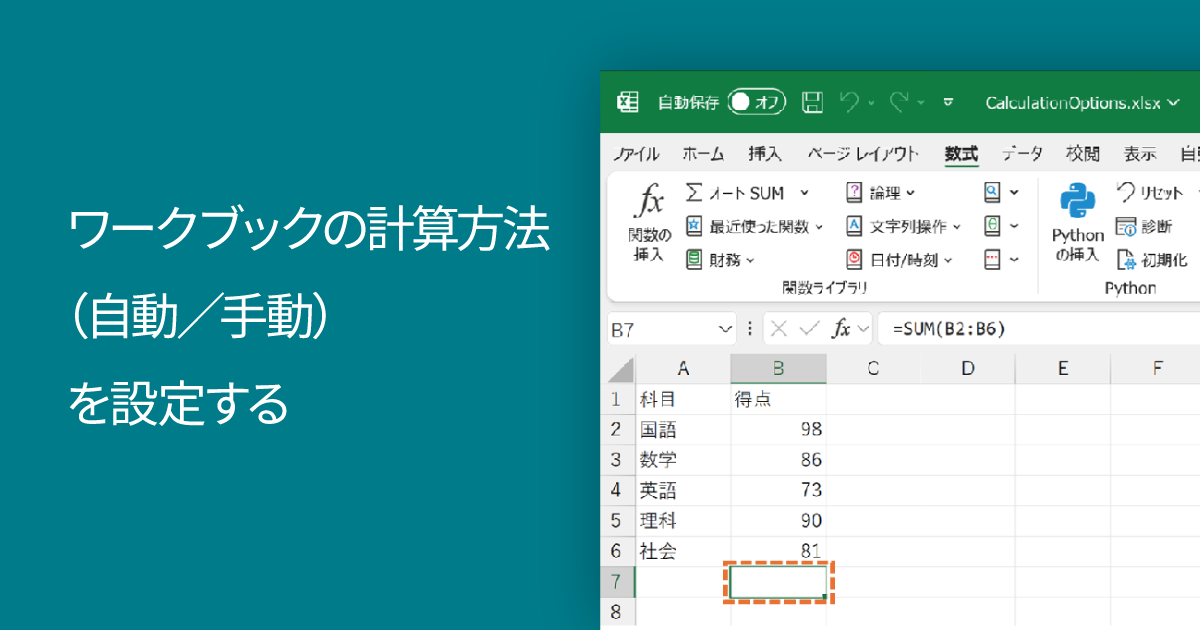Click the 保存 (Save) button

812,102
